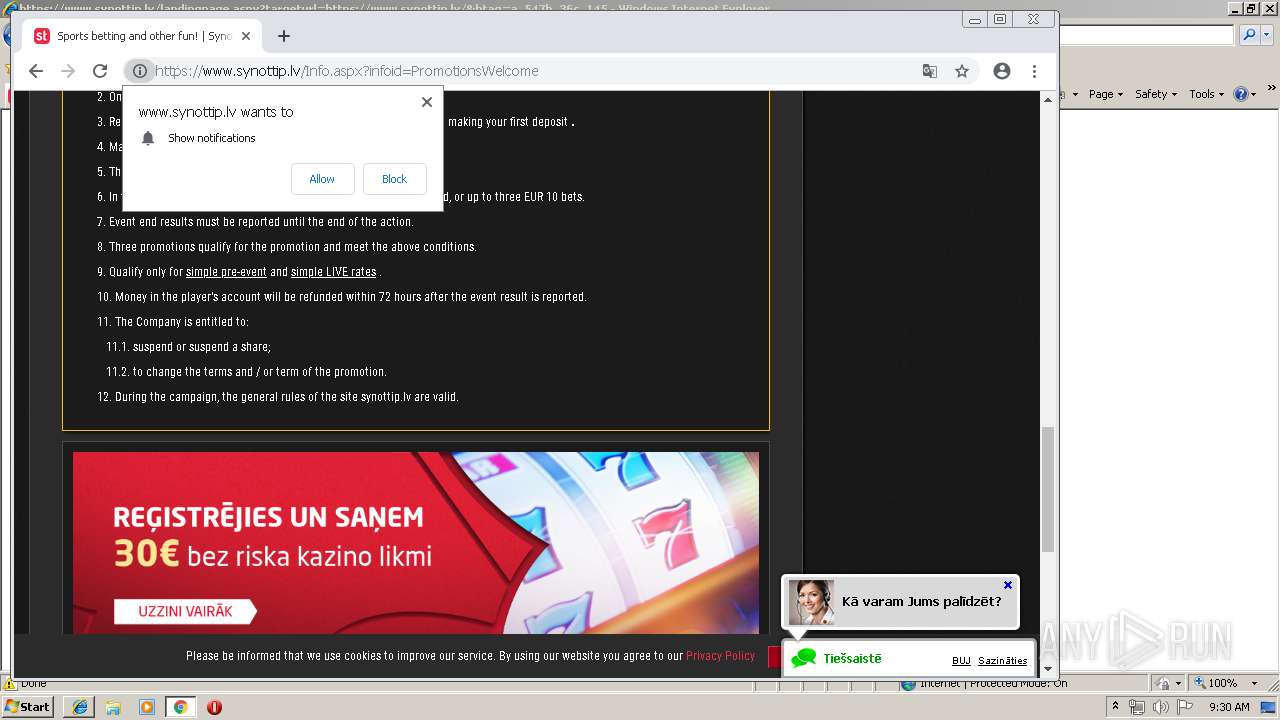1280x720 pixels.
Task: Close the Sports betting tab
Action: [246, 36]
